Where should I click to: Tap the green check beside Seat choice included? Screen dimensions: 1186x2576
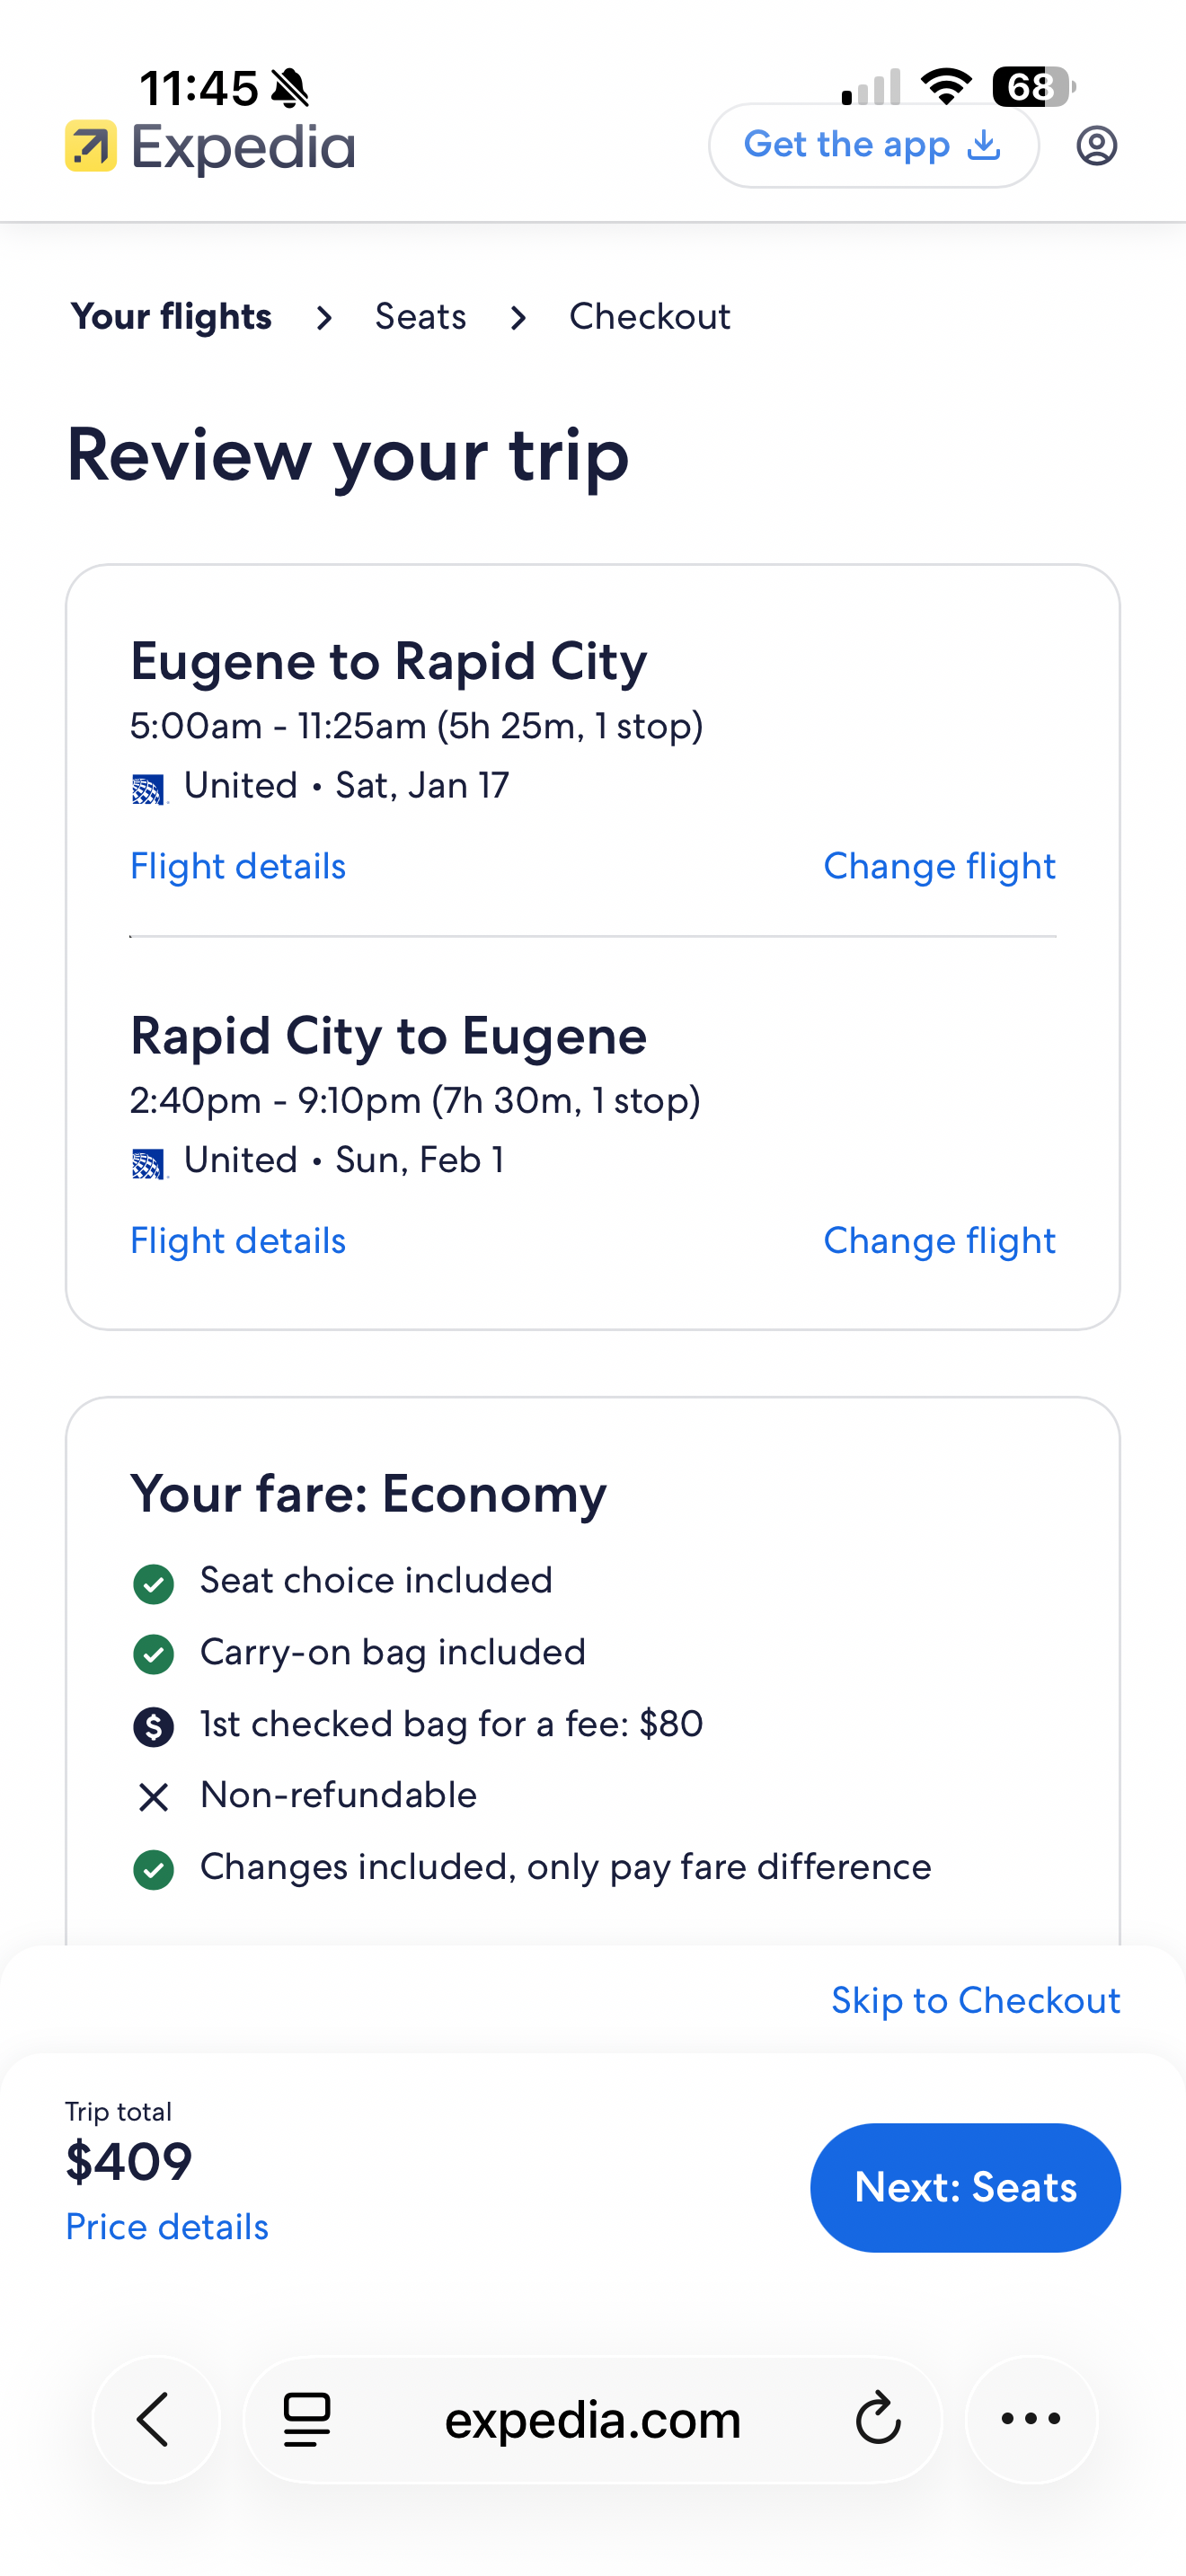pos(153,1583)
